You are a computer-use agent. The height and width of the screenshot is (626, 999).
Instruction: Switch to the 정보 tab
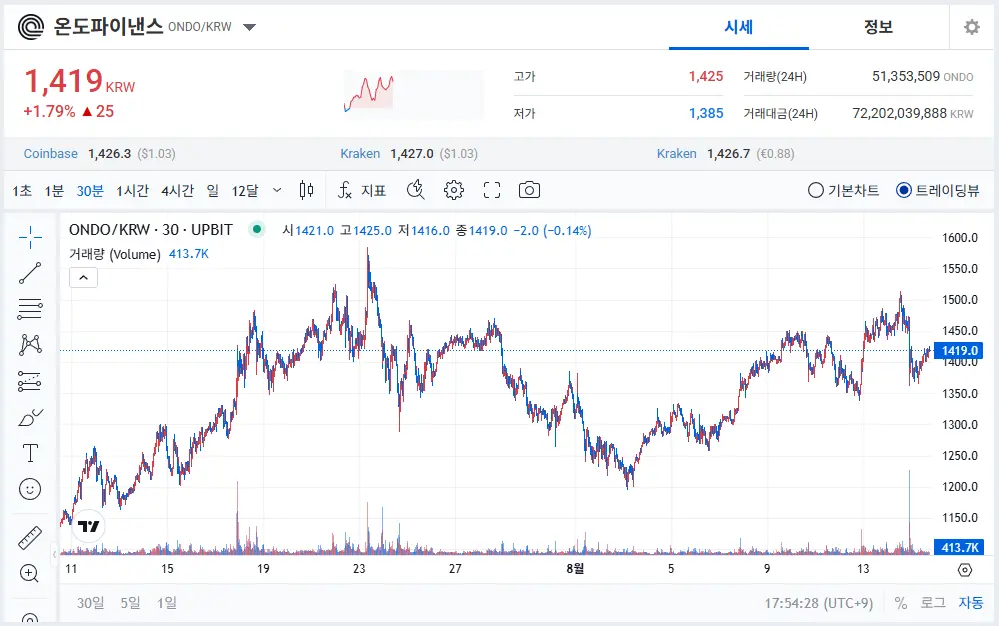click(878, 27)
